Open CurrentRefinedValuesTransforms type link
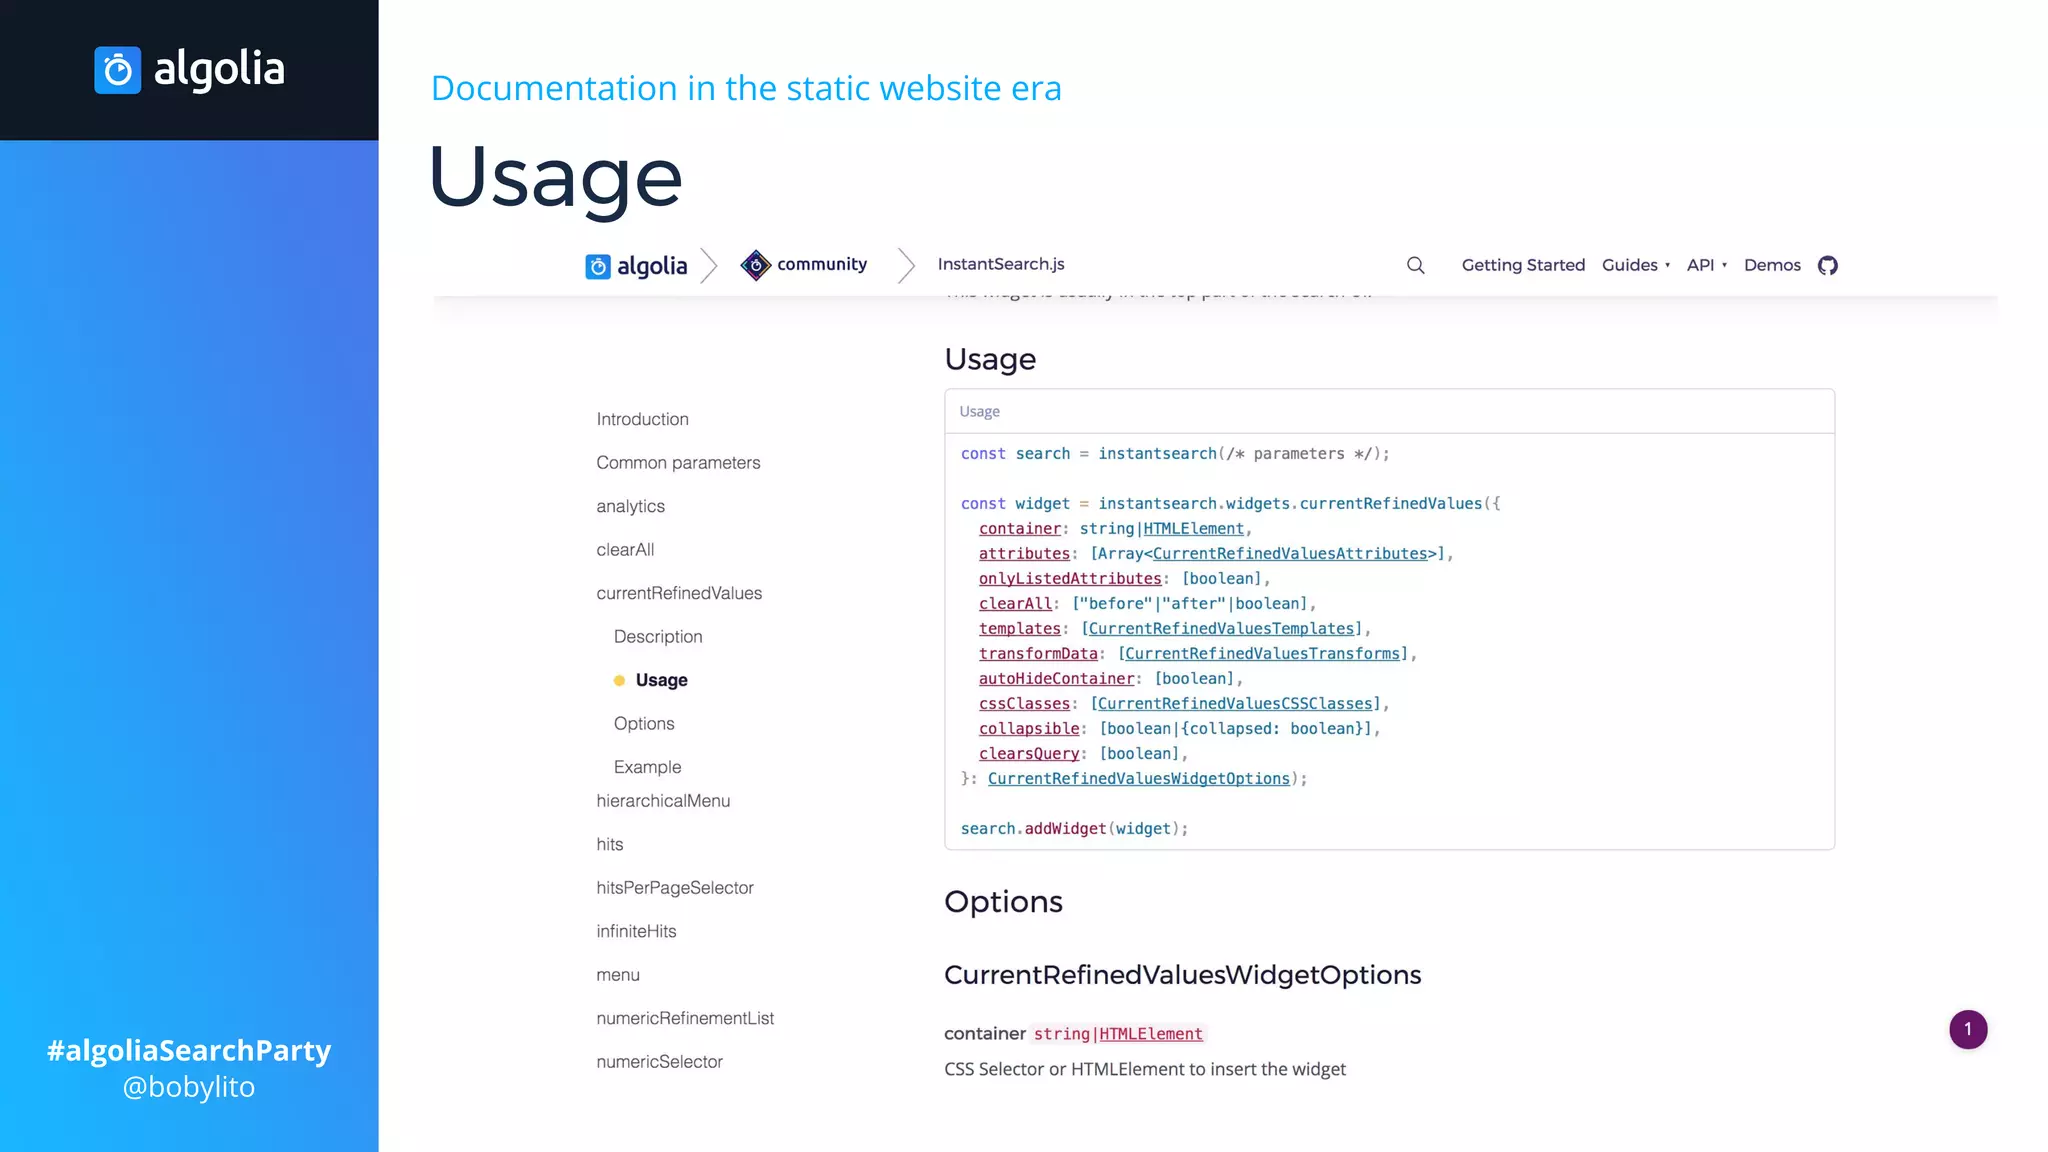Image resolution: width=2048 pixels, height=1152 pixels. click(1262, 654)
